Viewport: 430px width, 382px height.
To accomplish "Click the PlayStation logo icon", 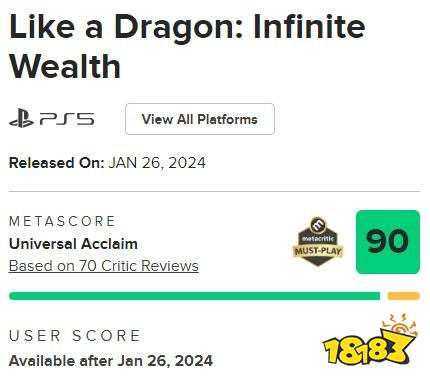I will coord(21,118).
